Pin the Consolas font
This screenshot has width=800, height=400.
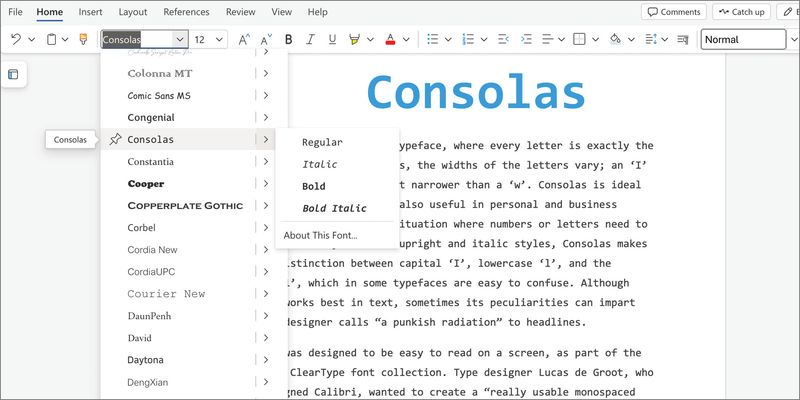click(x=115, y=140)
